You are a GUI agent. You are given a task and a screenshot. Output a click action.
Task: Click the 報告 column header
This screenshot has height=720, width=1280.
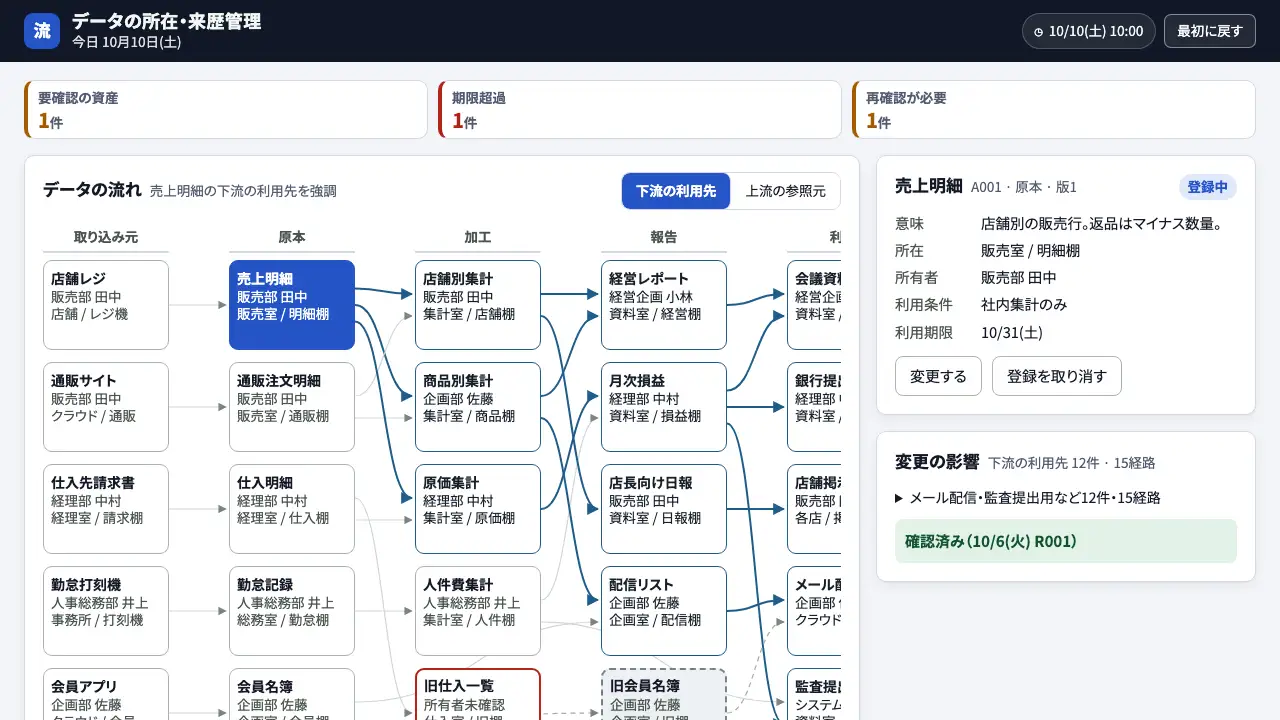[x=664, y=237]
